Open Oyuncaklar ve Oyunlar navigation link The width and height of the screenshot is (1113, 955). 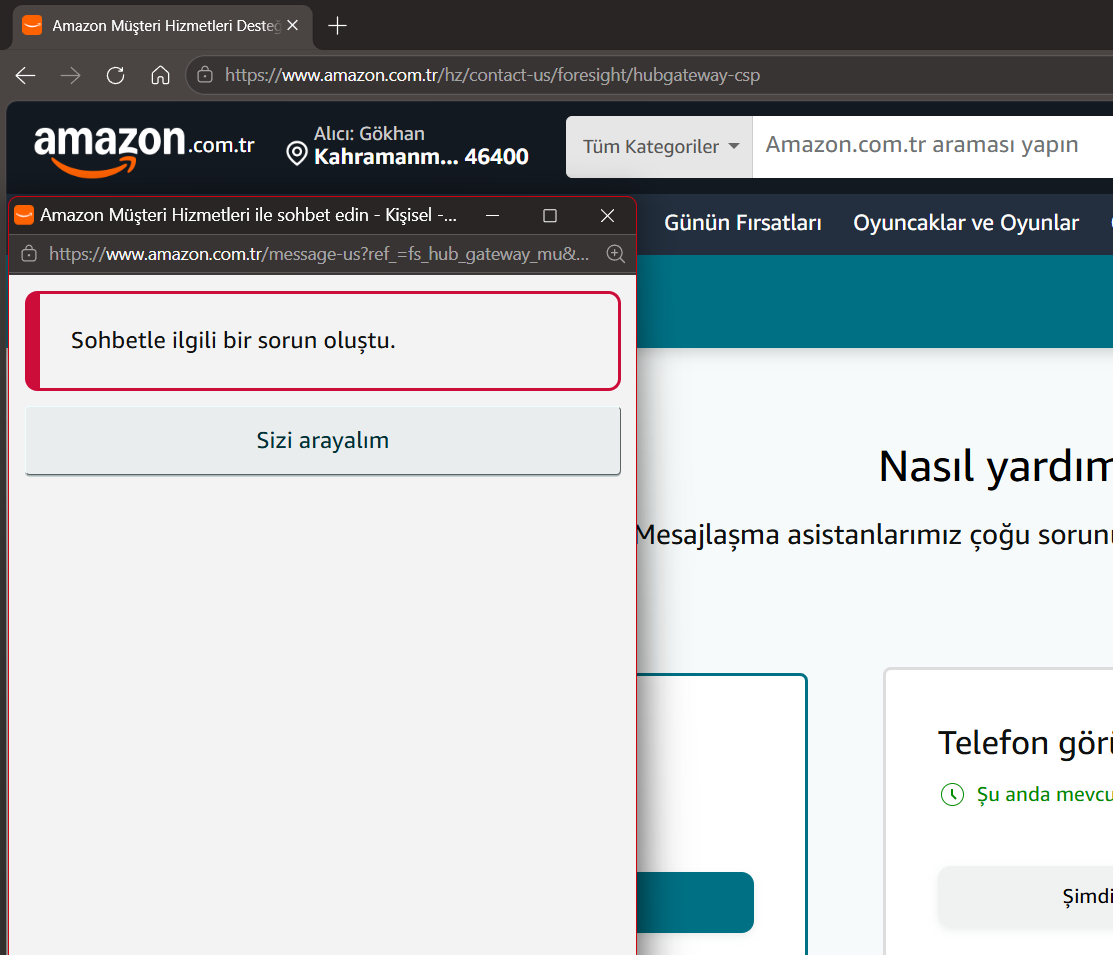tap(965, 223)
